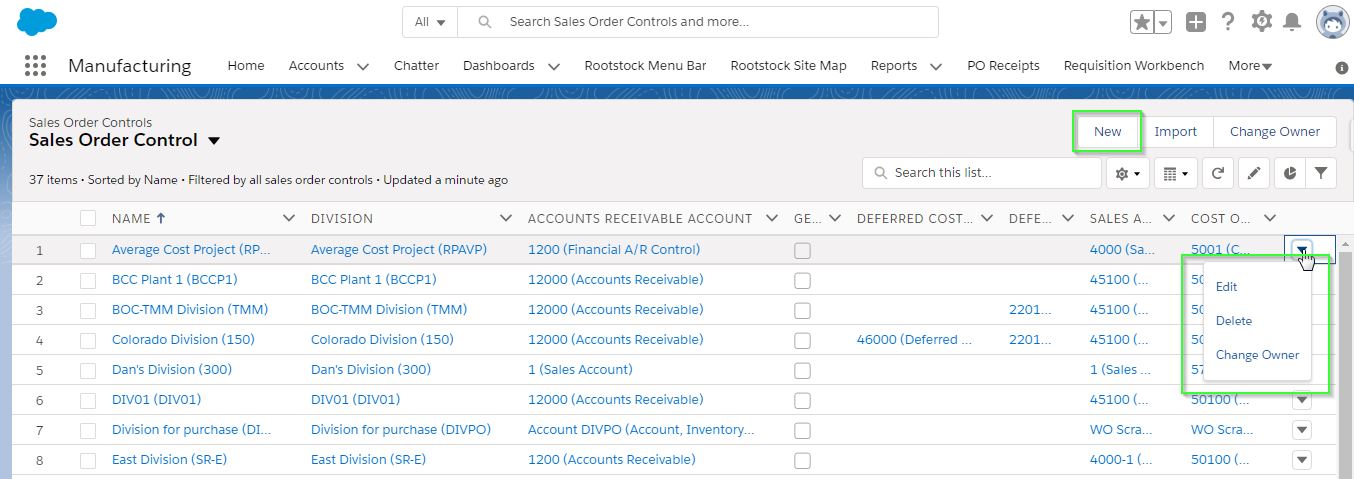Show filters funnel icon
Screen dimensions: 1354x479
point(1321,173)
